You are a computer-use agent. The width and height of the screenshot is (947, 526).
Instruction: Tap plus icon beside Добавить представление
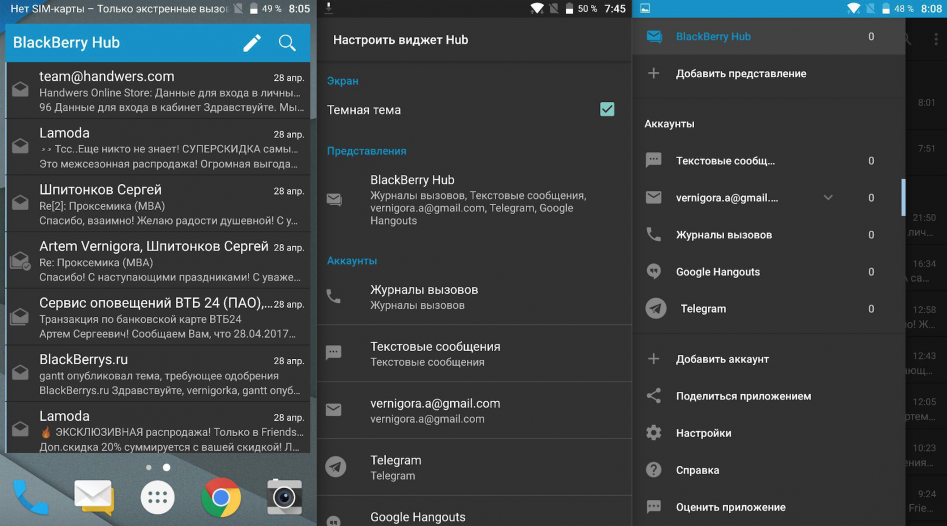point(653,73)
